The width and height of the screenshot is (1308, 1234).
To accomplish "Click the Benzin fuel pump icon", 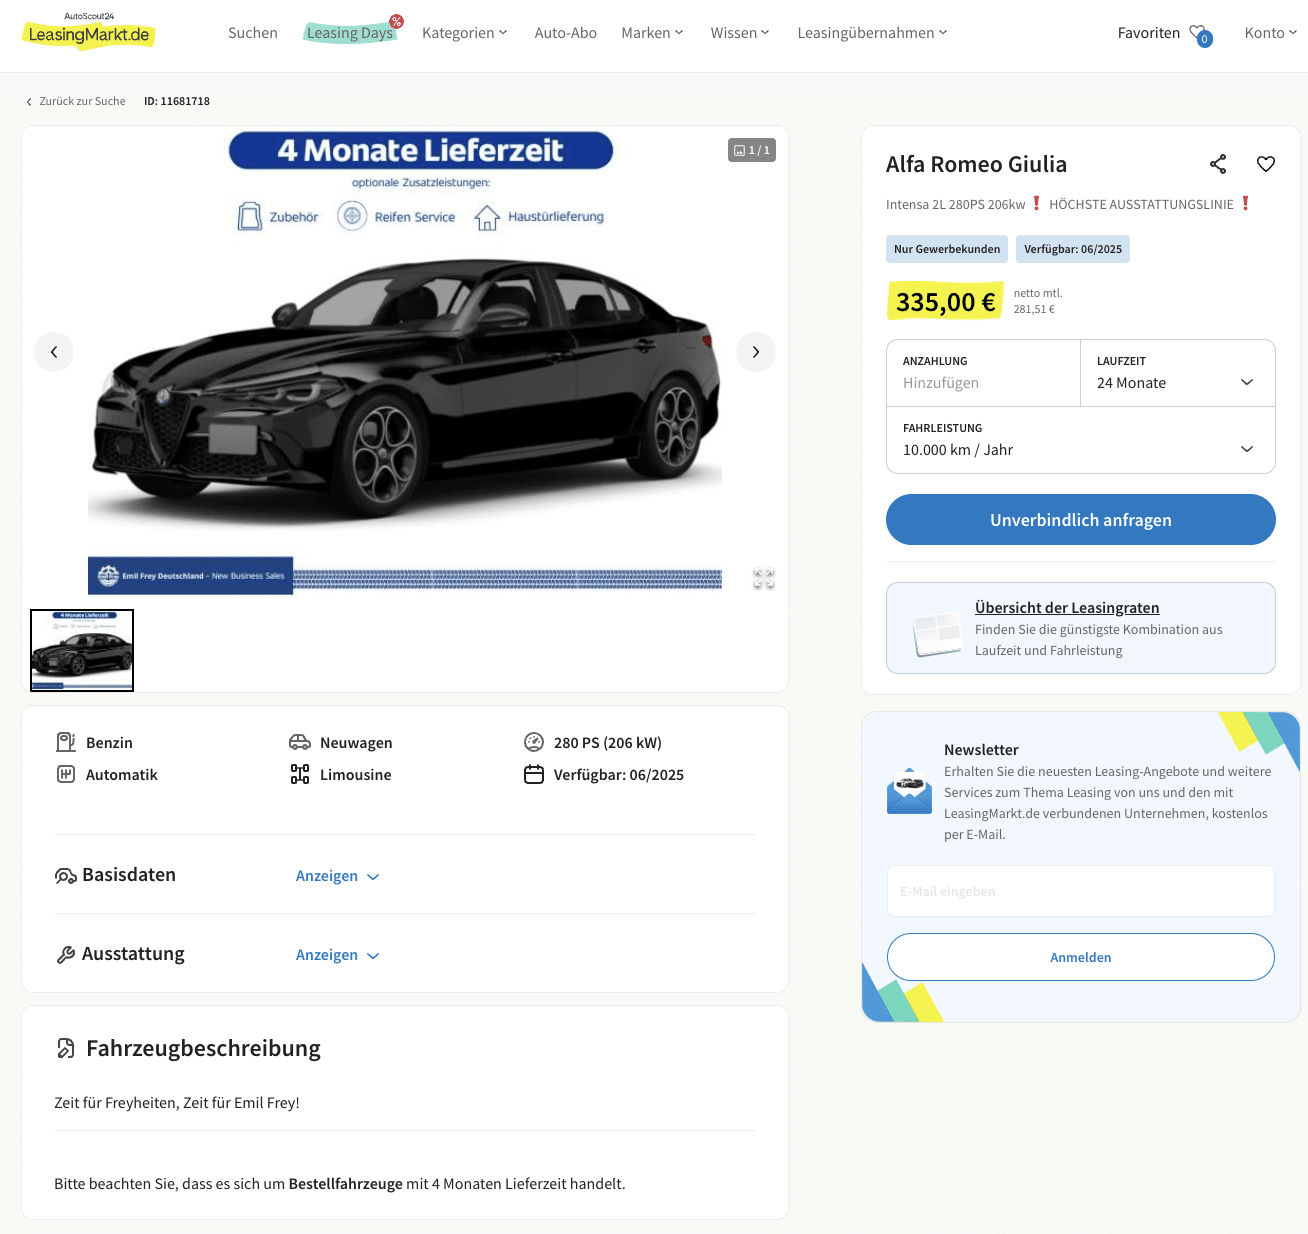I will (66, 742).
